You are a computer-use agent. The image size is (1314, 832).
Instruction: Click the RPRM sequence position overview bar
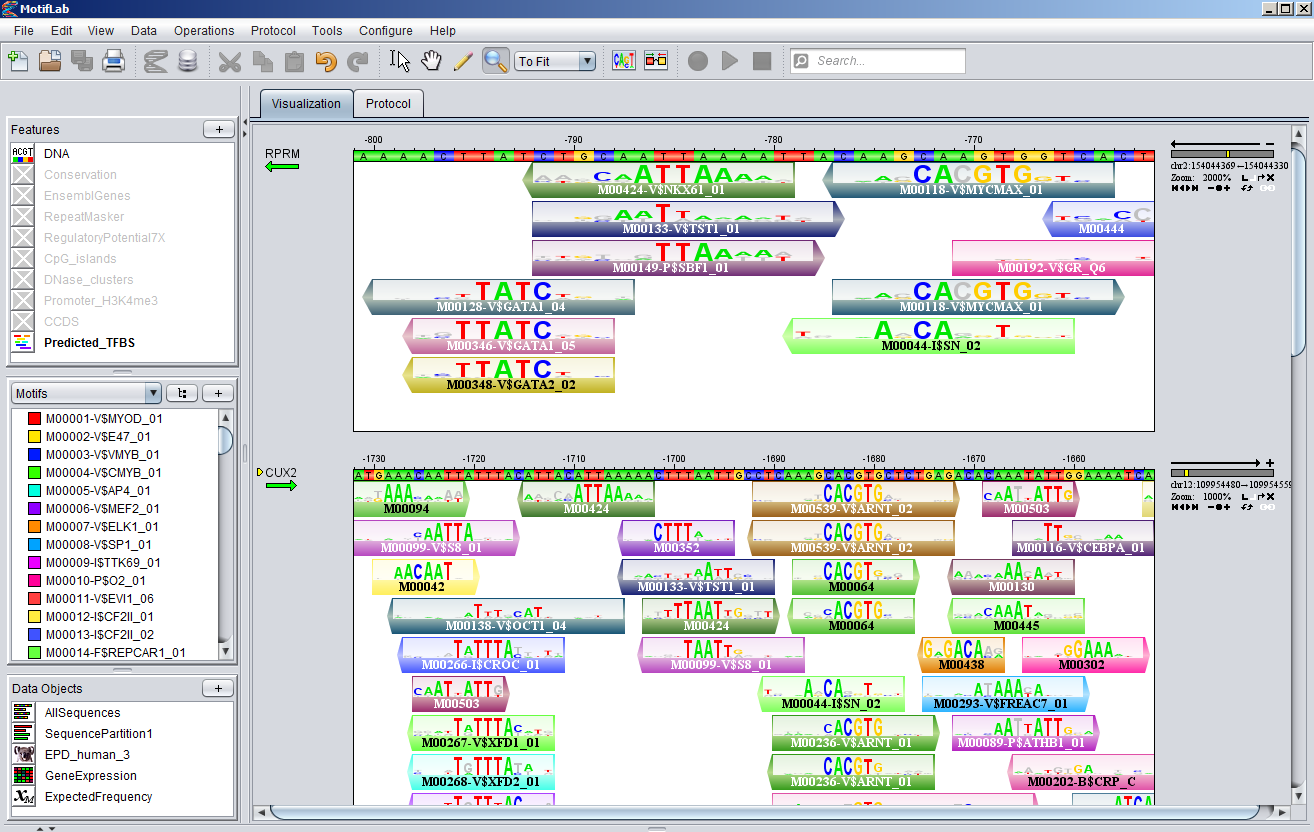point(1222,154)
